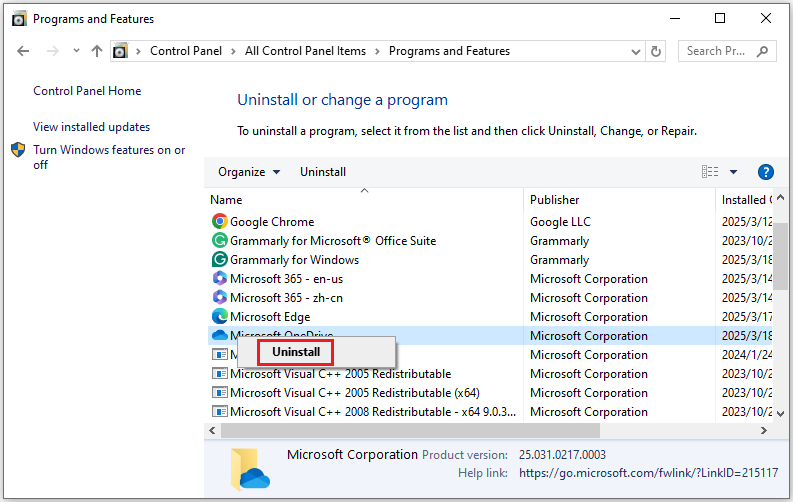Click the Microsoft 365 - en-us icon

click(219, 279)
